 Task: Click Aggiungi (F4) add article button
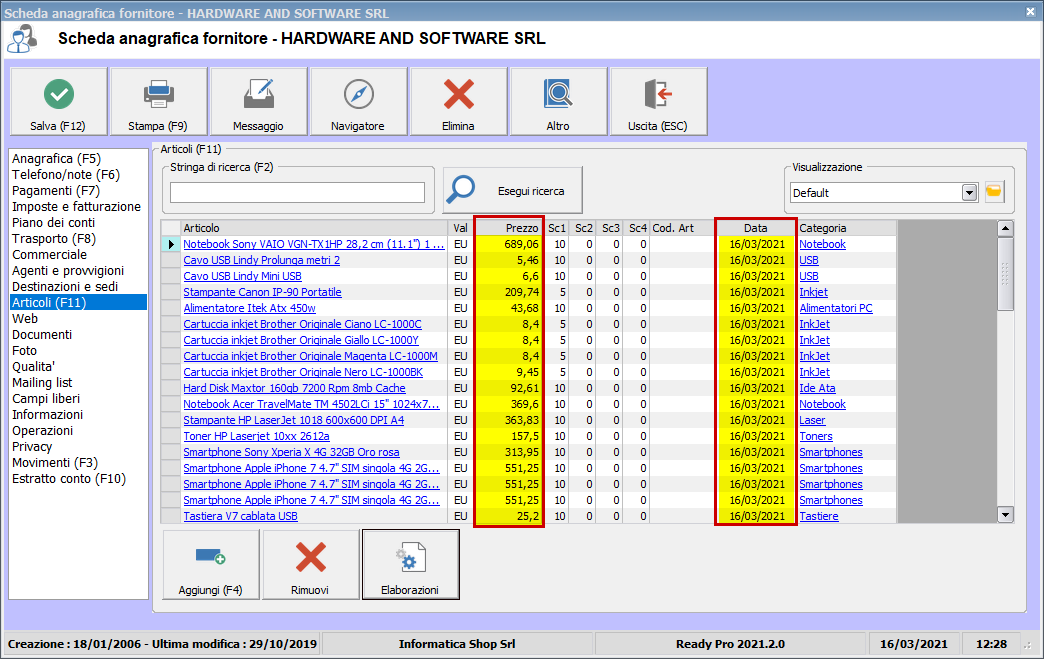coord(211,564)
